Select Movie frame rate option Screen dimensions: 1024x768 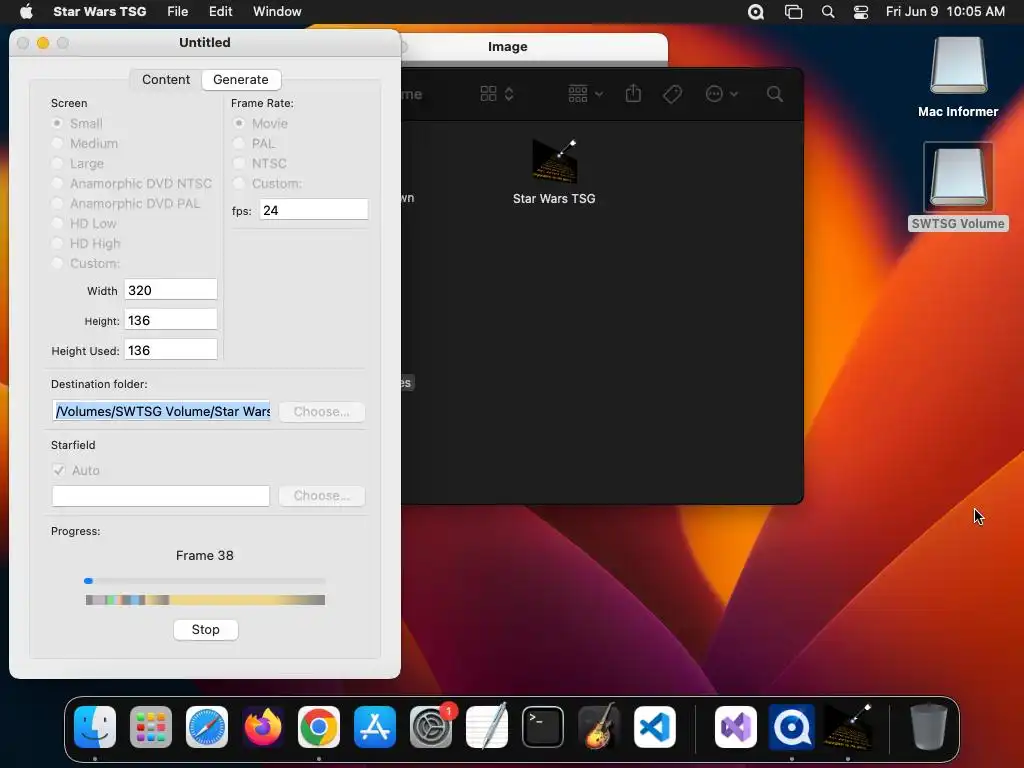[x=239, y=123]
